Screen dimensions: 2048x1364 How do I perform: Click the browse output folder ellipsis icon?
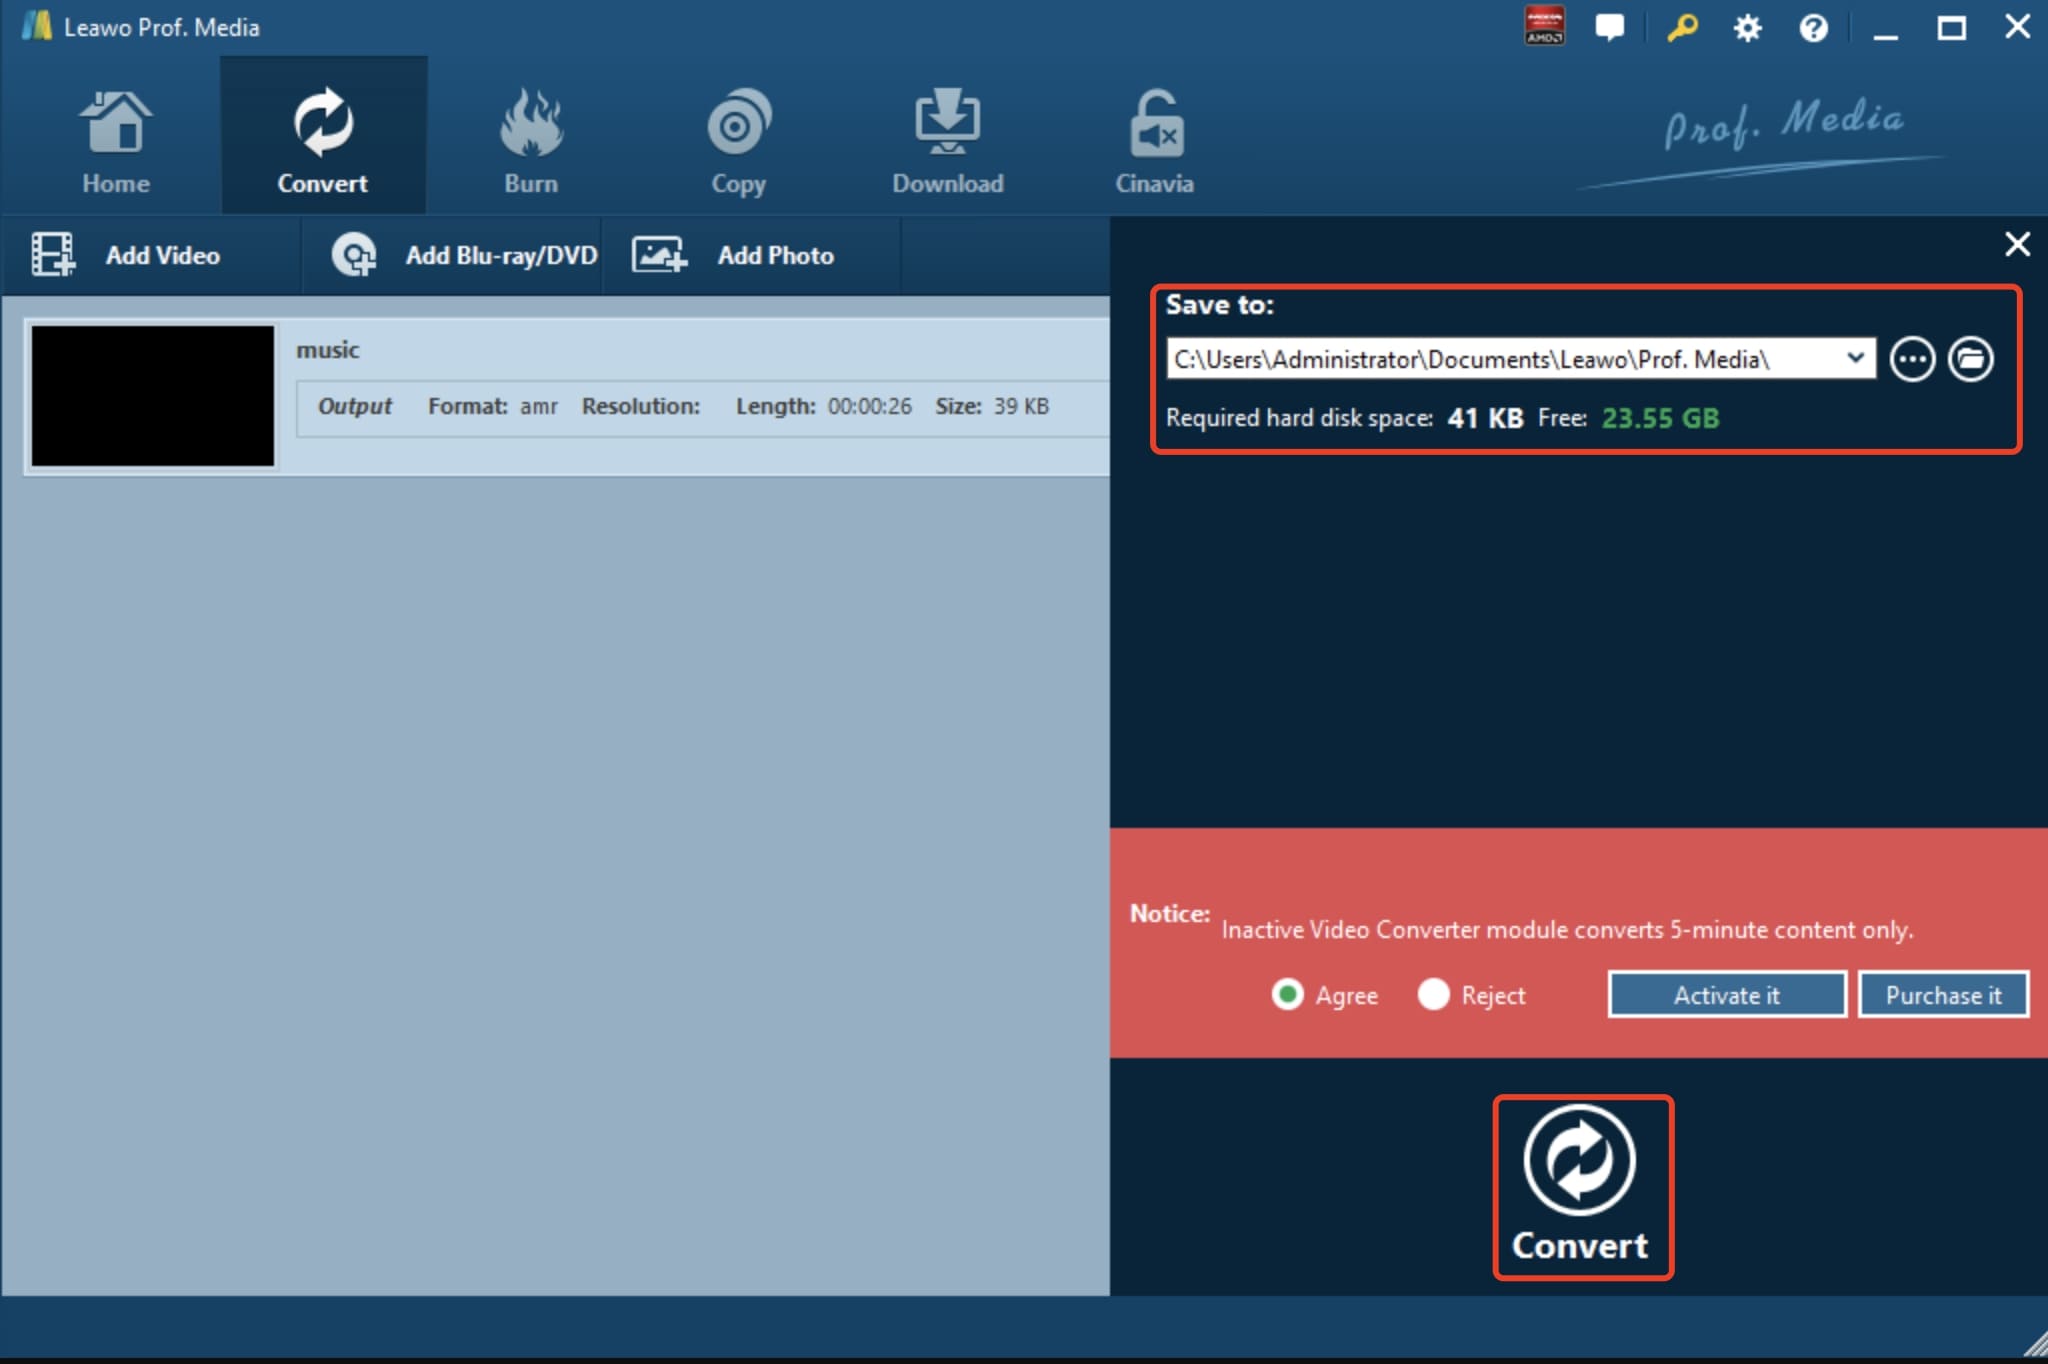click(1912, 359)
